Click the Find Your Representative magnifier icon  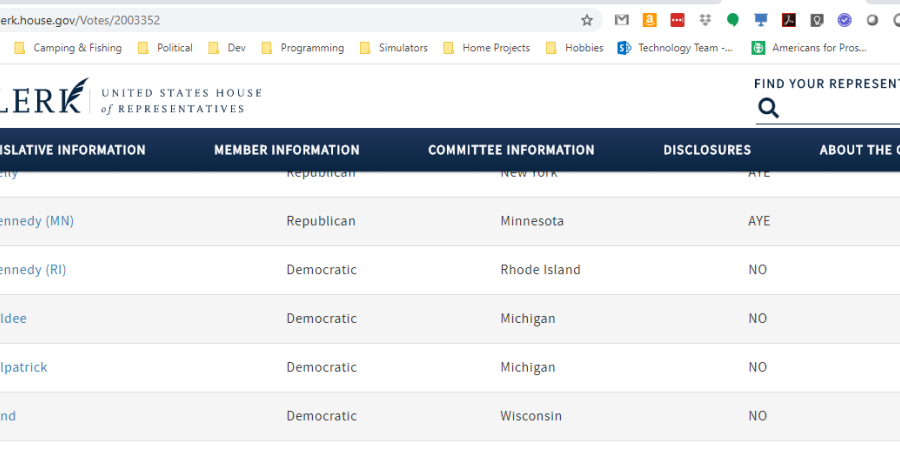[x=768, y=108]
